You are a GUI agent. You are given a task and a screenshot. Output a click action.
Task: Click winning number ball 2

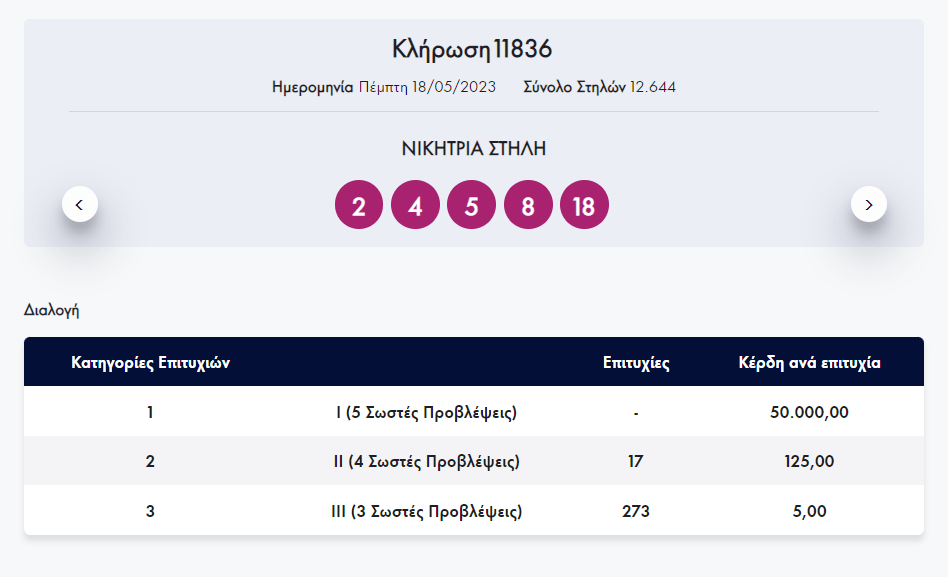point(359,206)
